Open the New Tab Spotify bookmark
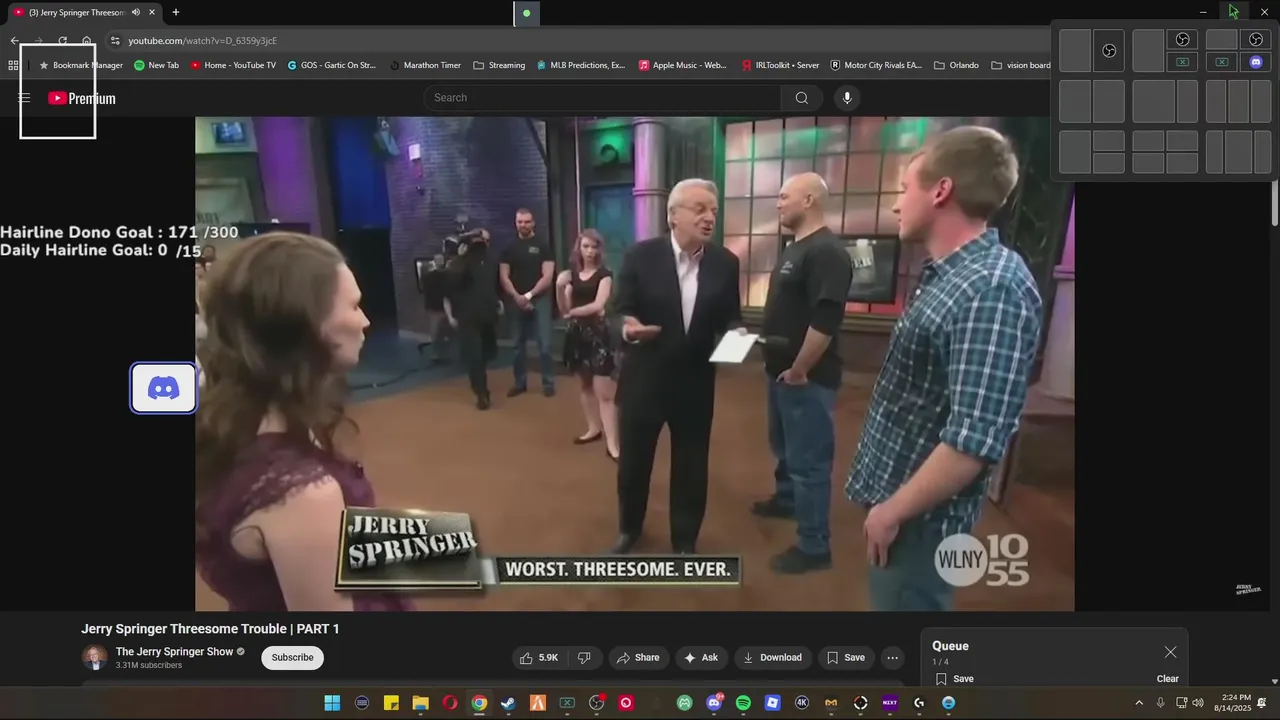Viewport: 1280px width, 720px height. pos(156,65)
